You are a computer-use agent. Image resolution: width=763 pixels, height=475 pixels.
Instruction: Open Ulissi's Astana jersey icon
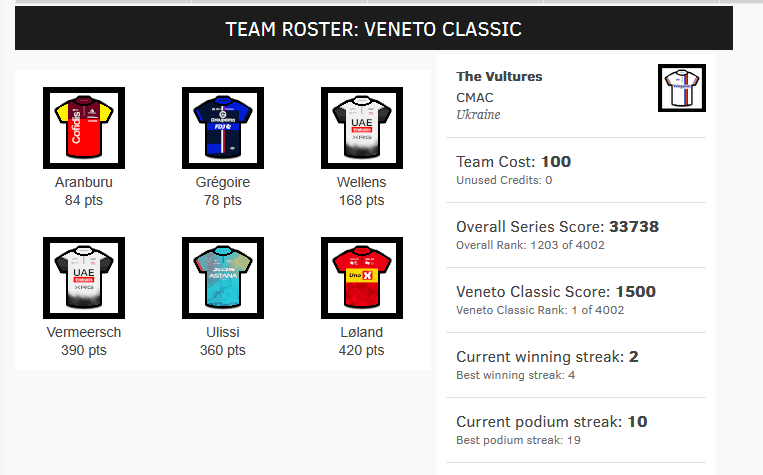point(222,278)
